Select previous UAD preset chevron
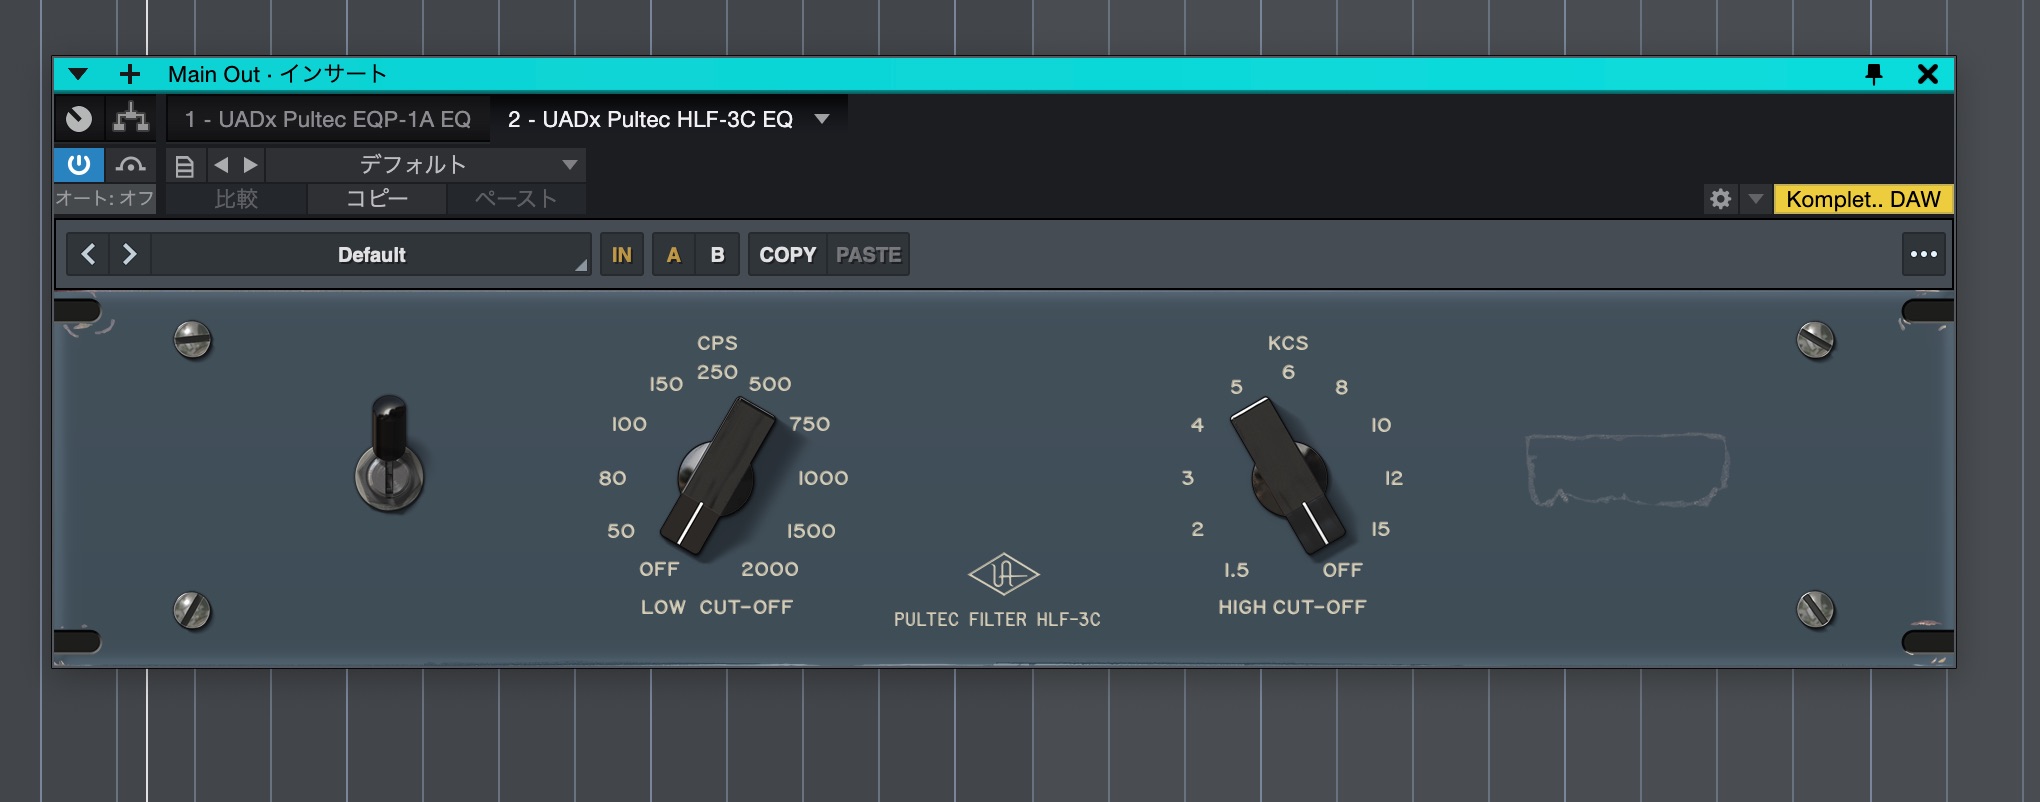Image resolution: width=2040 pixels, height=802 pixels. click(88, 254)
